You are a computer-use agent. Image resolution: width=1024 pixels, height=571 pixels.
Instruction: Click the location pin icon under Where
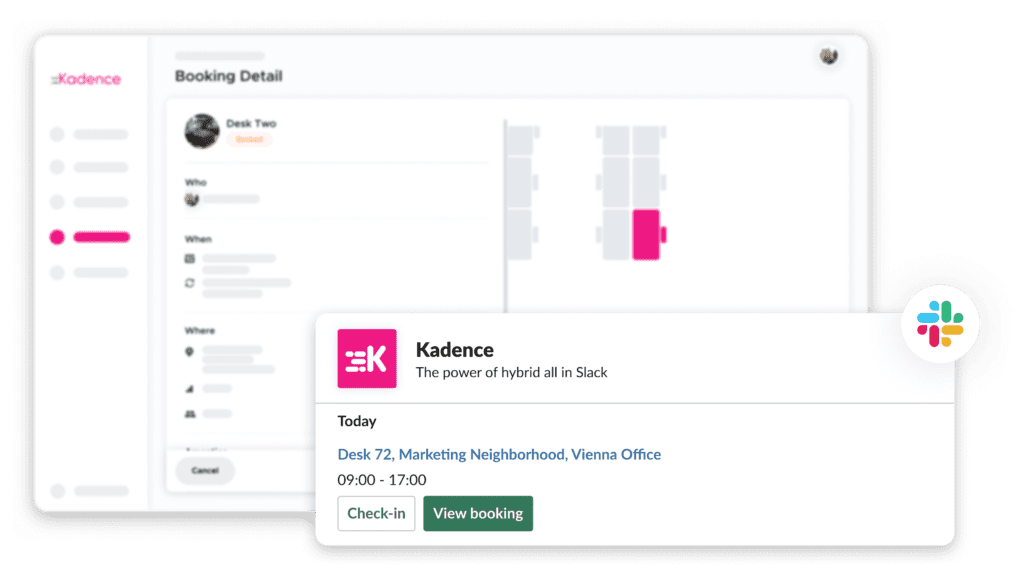coord(189,351)
